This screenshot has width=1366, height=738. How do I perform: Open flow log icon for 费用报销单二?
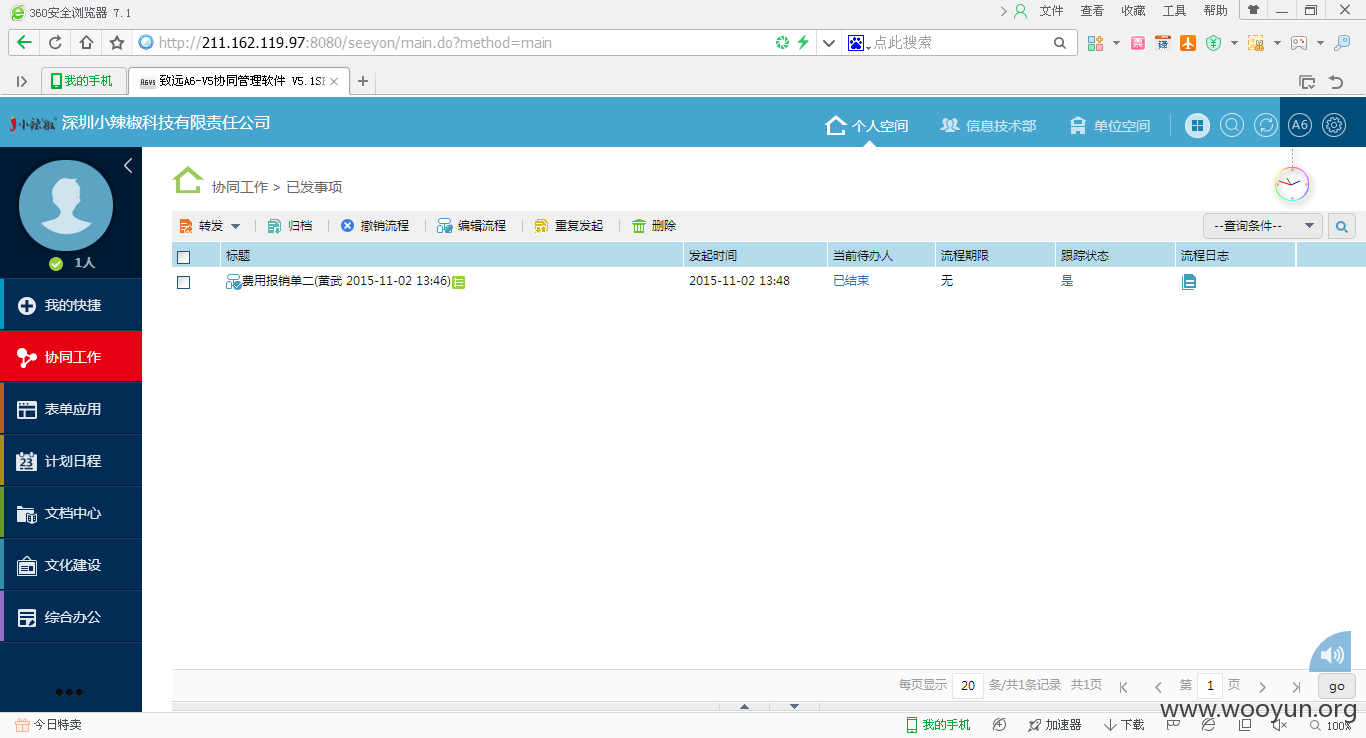(x=1189, y=282)
